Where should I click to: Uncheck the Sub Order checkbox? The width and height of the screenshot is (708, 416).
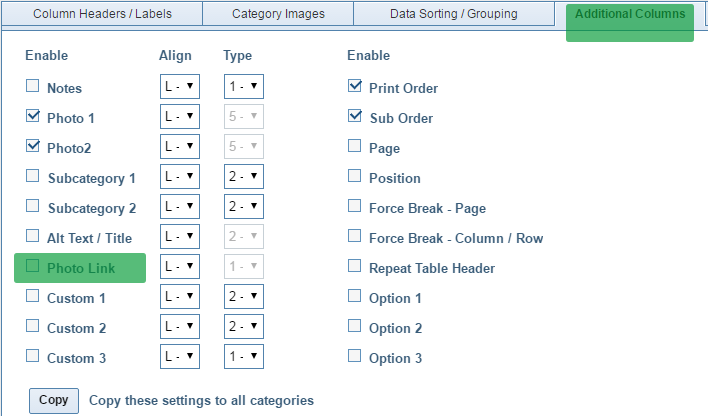tap(355, 117)
